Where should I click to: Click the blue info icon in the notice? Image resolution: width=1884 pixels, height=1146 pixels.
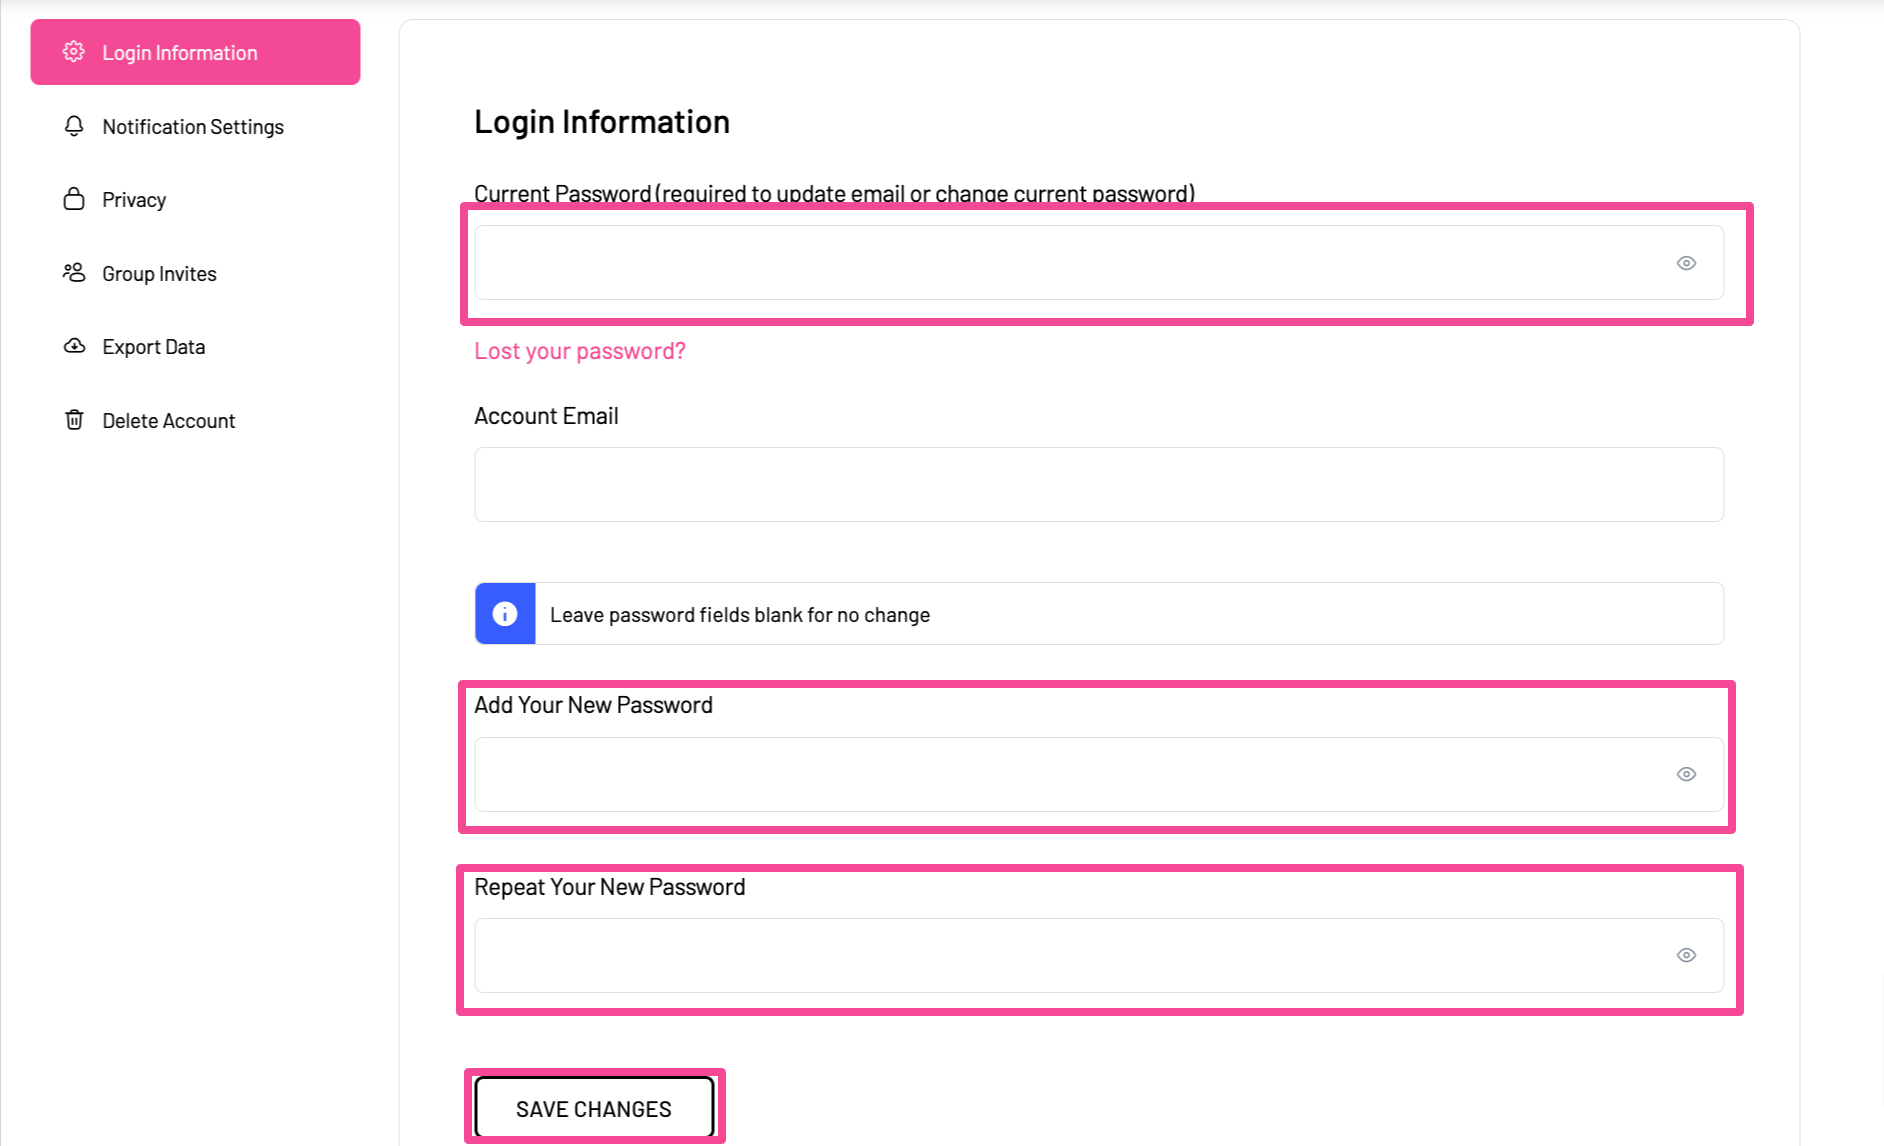click(x=505, y=614)
